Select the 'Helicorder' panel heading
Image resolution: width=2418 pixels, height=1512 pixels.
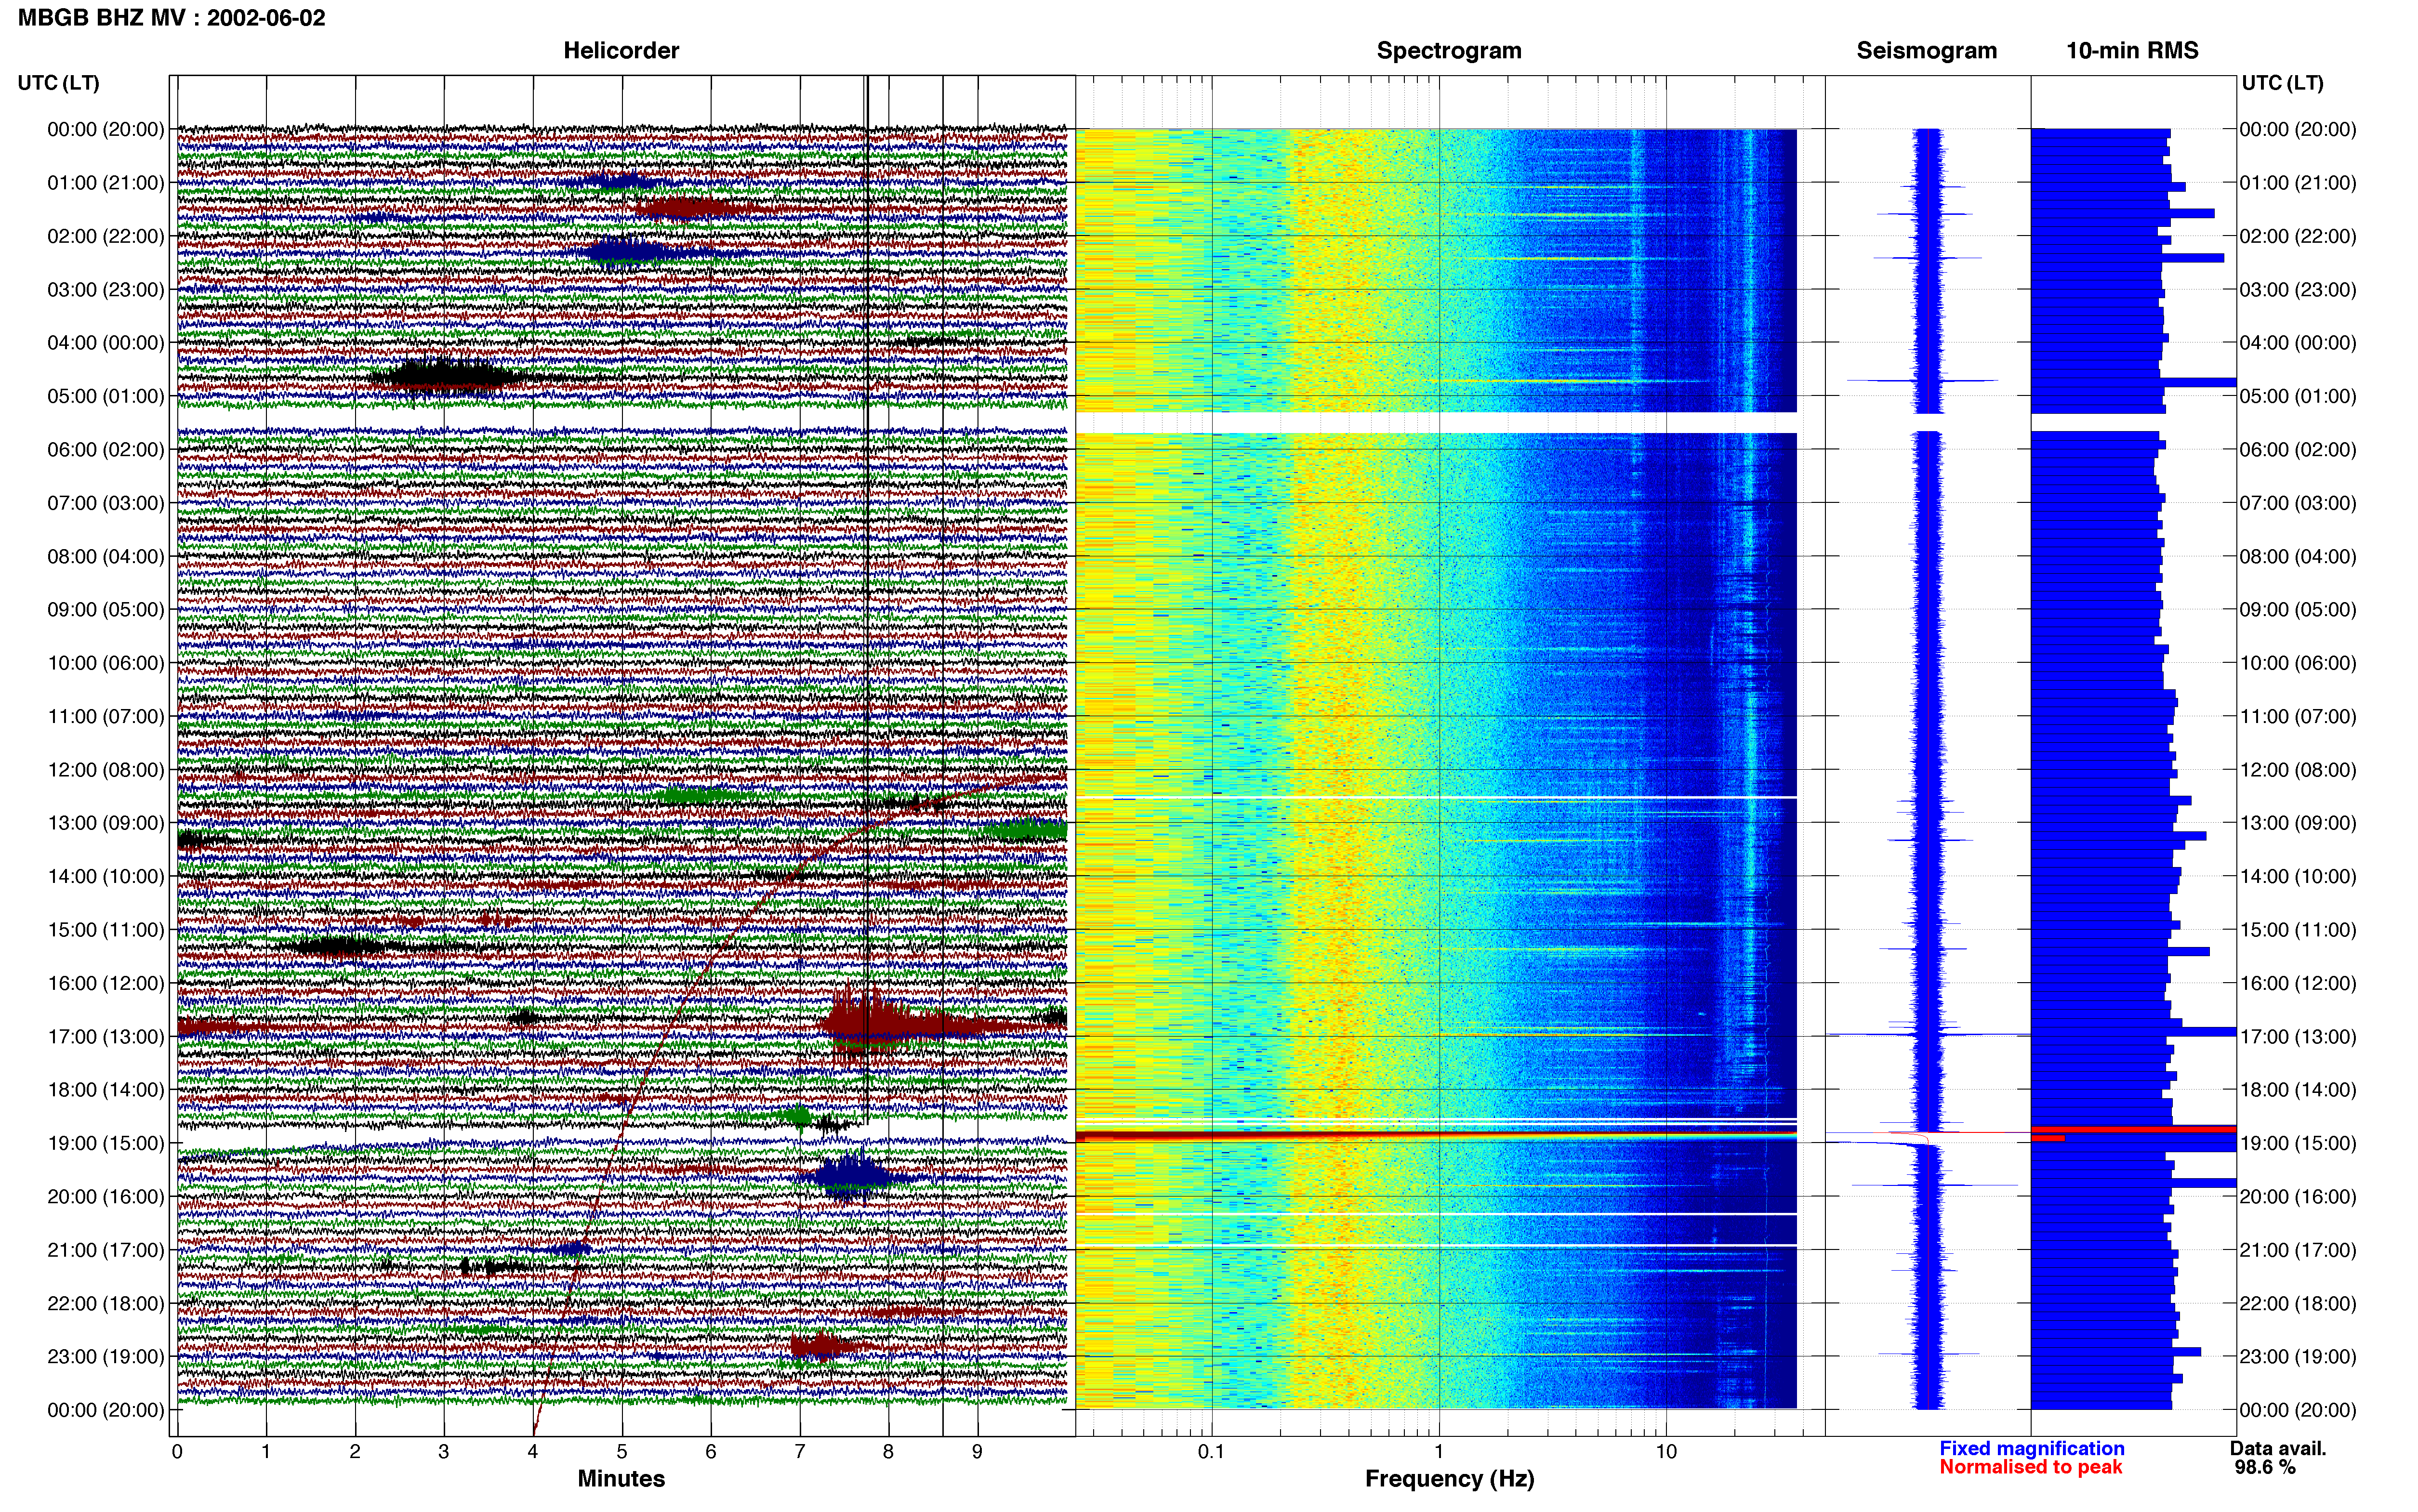point(621,50)
